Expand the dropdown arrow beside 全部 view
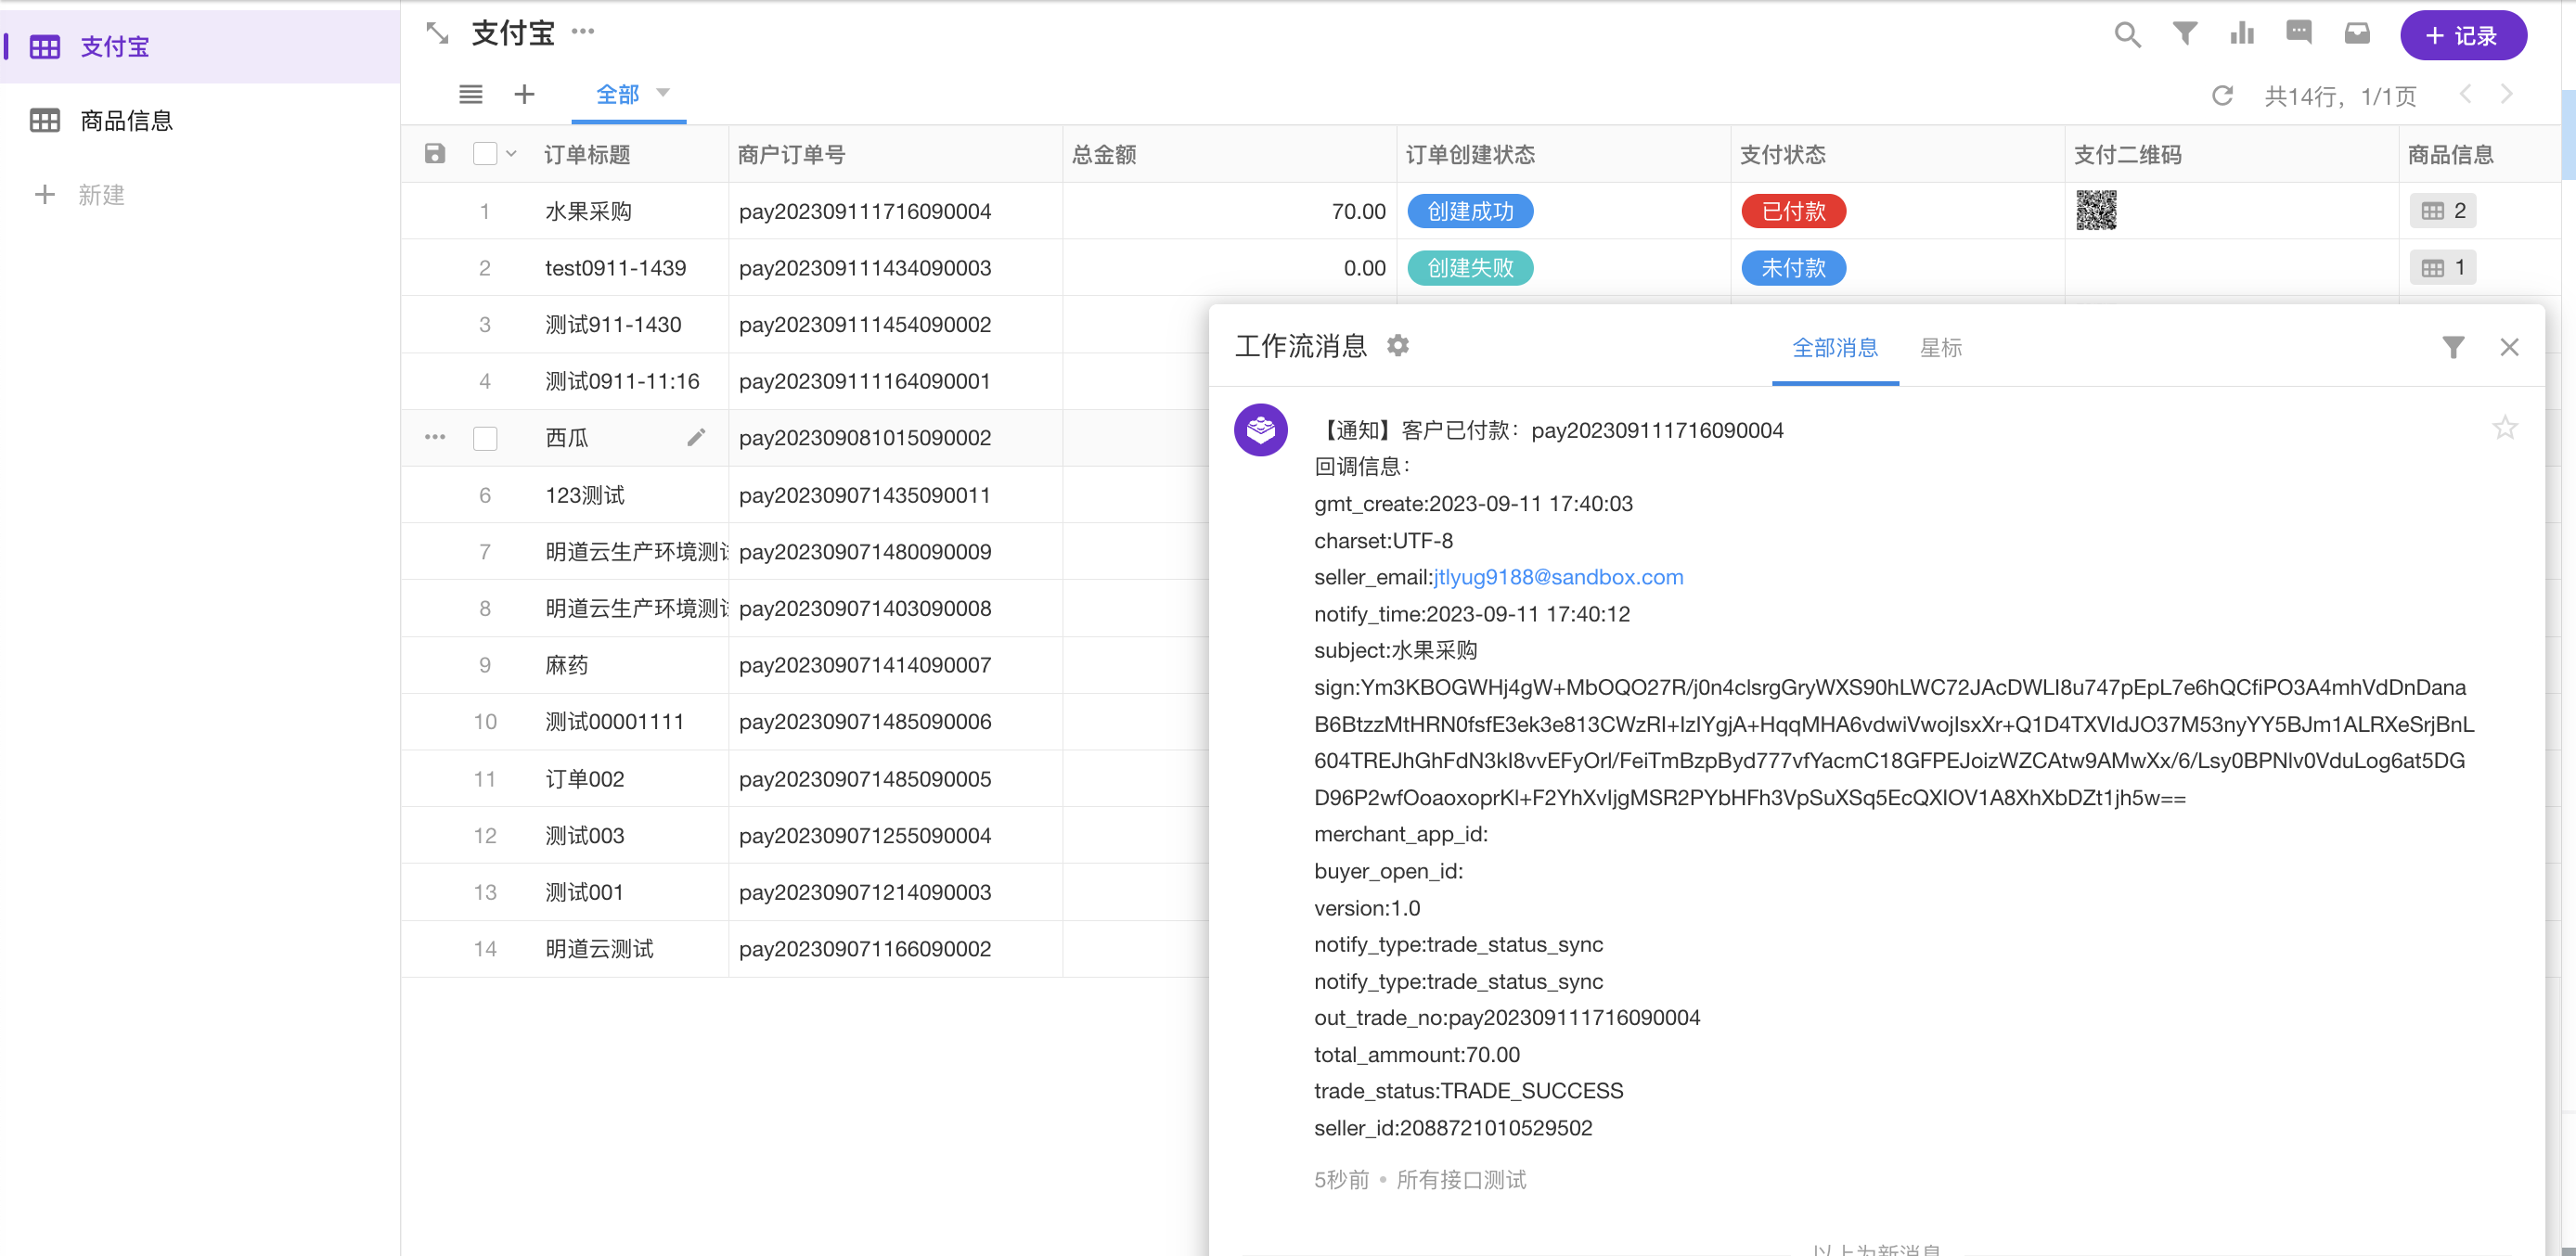Viewport: 2576px width, 1256px height. (x=663, y=93)
